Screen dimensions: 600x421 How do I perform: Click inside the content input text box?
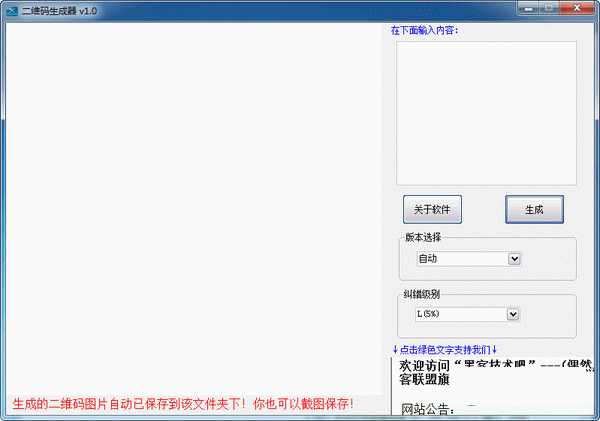[486, 112]
